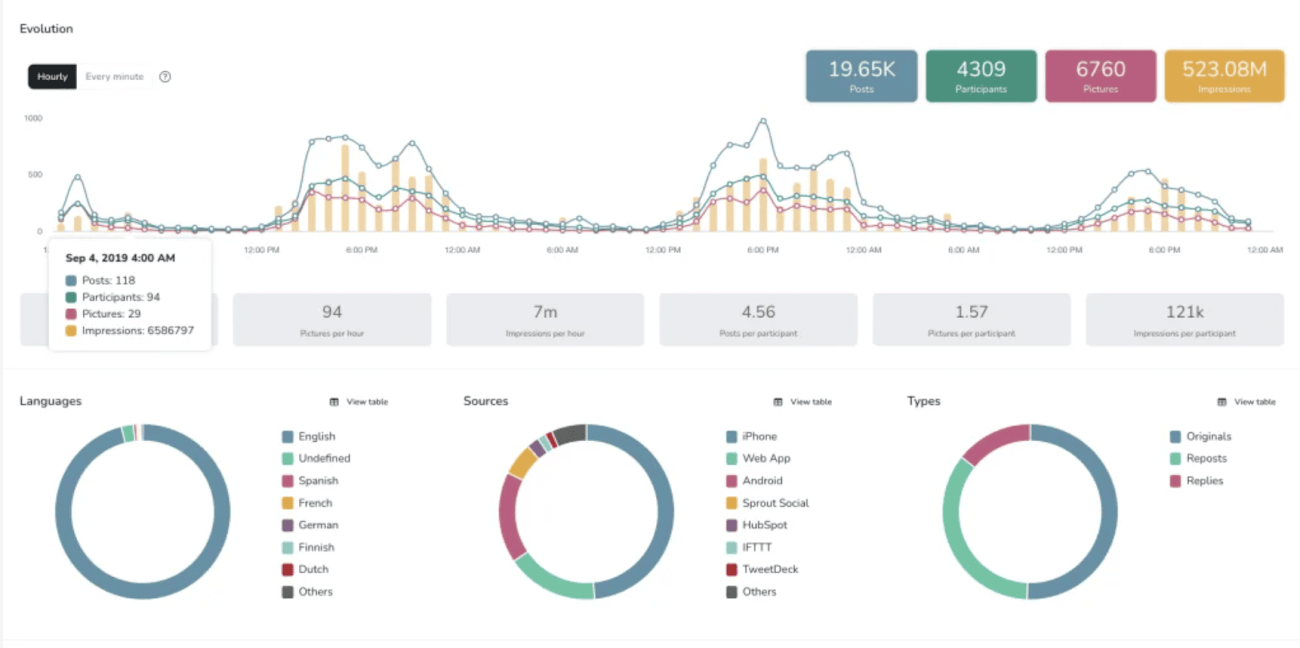Open View table link for Types
The height and width of the screenshot is (648, 1300).
coord(1255,402)
